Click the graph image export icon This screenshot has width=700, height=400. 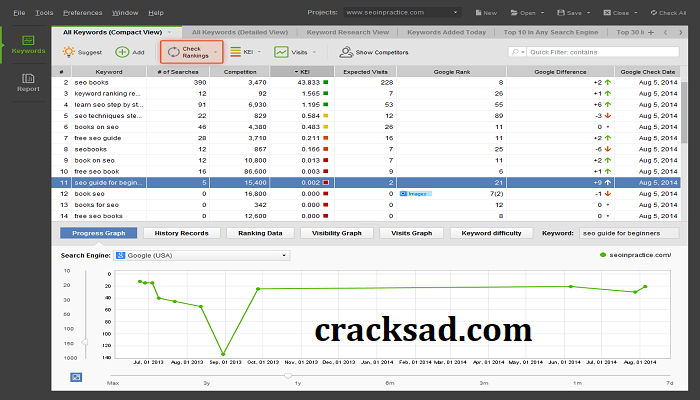tap(76, 377)
